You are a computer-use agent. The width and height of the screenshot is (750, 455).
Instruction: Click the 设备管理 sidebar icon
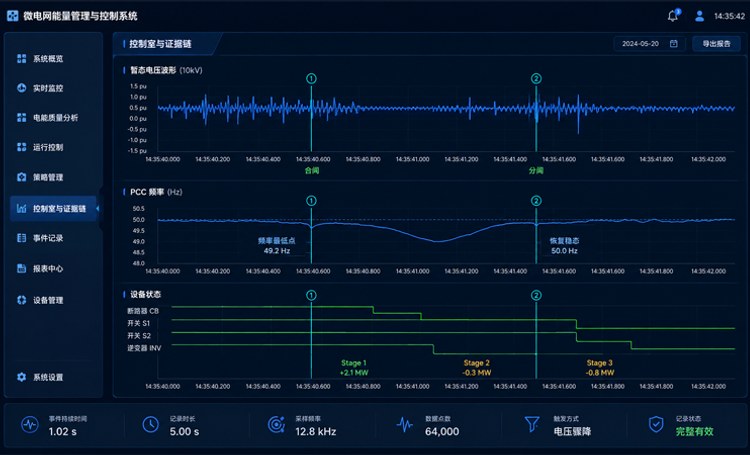[22, 300]
